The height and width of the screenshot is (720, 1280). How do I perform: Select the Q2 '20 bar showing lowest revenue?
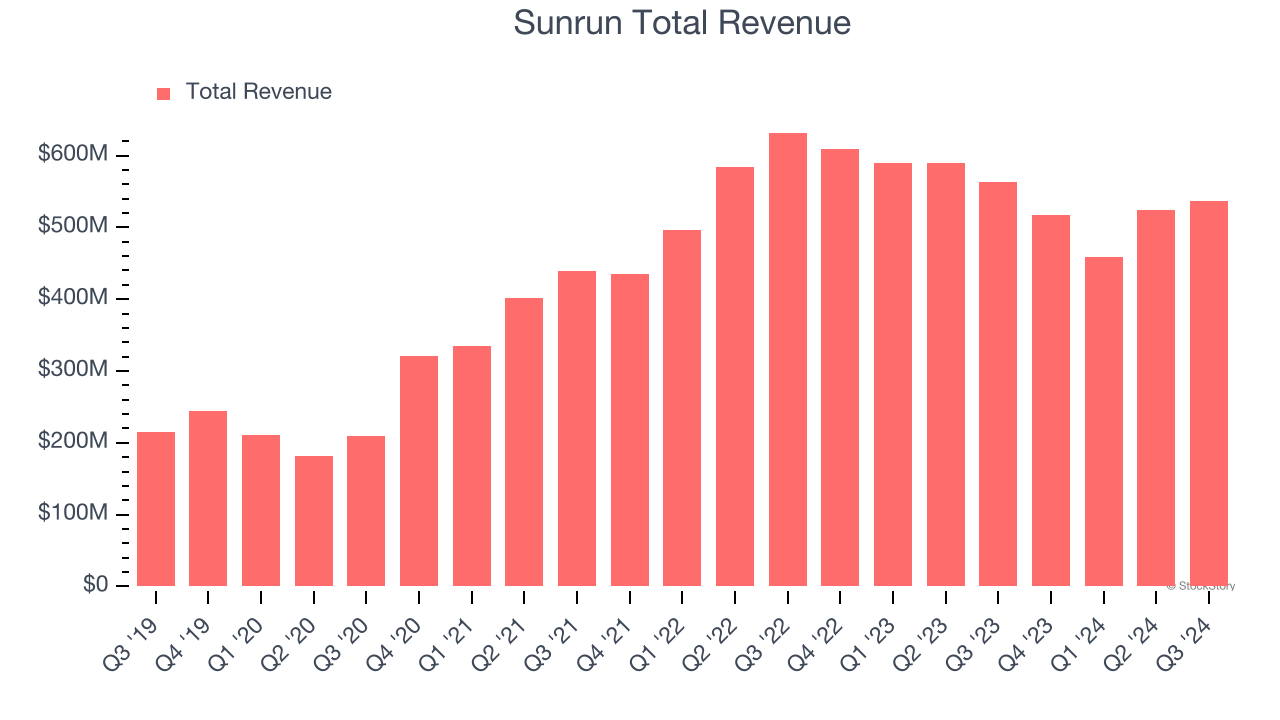[x=313, y=520]
